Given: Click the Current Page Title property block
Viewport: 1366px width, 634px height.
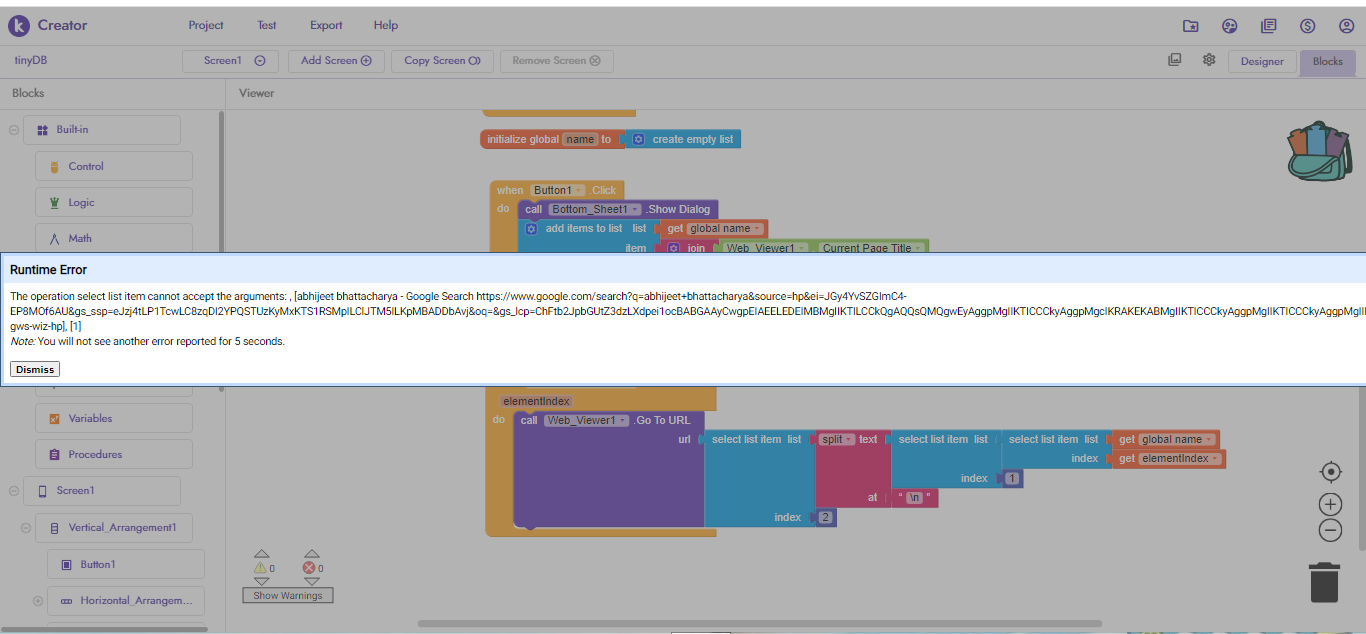Looking at the screenshot, I should click(872, 248).
